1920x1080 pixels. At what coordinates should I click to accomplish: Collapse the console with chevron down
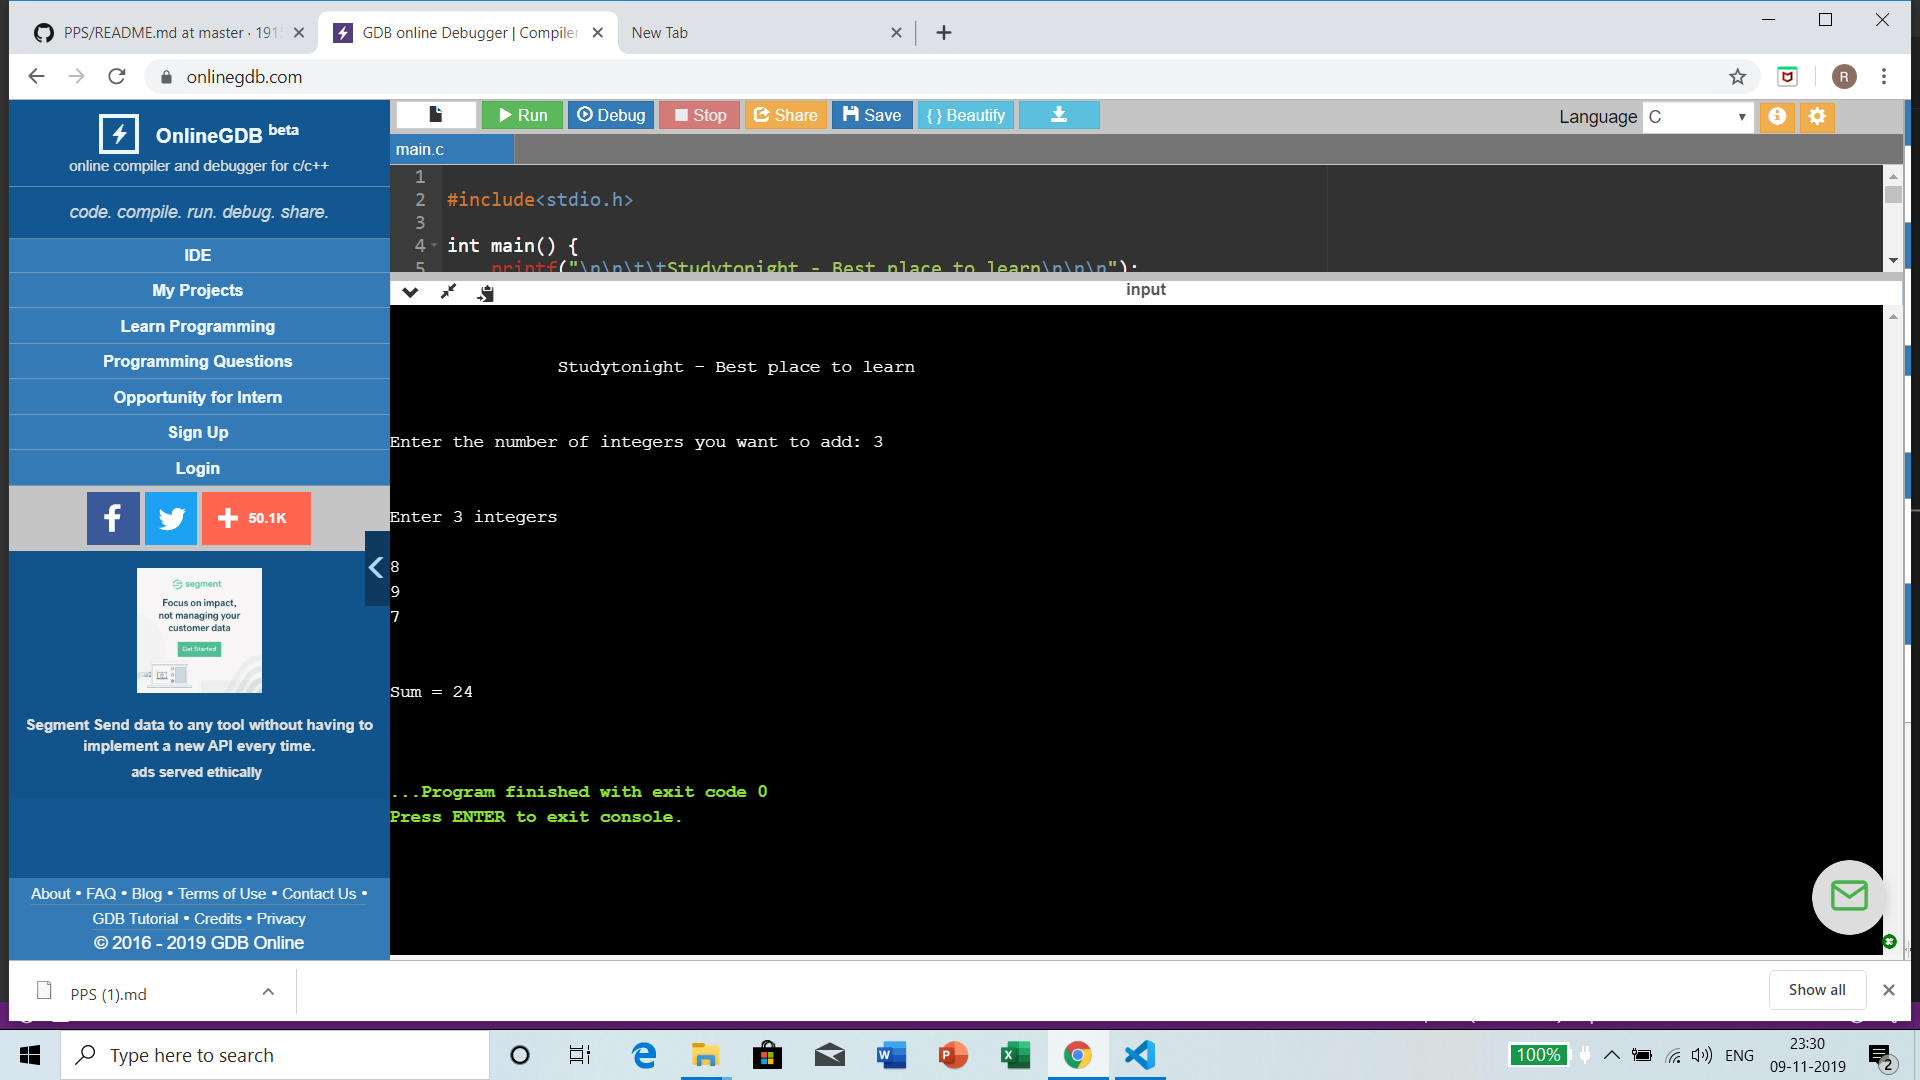pyautogui.click(x=410, y=292)
